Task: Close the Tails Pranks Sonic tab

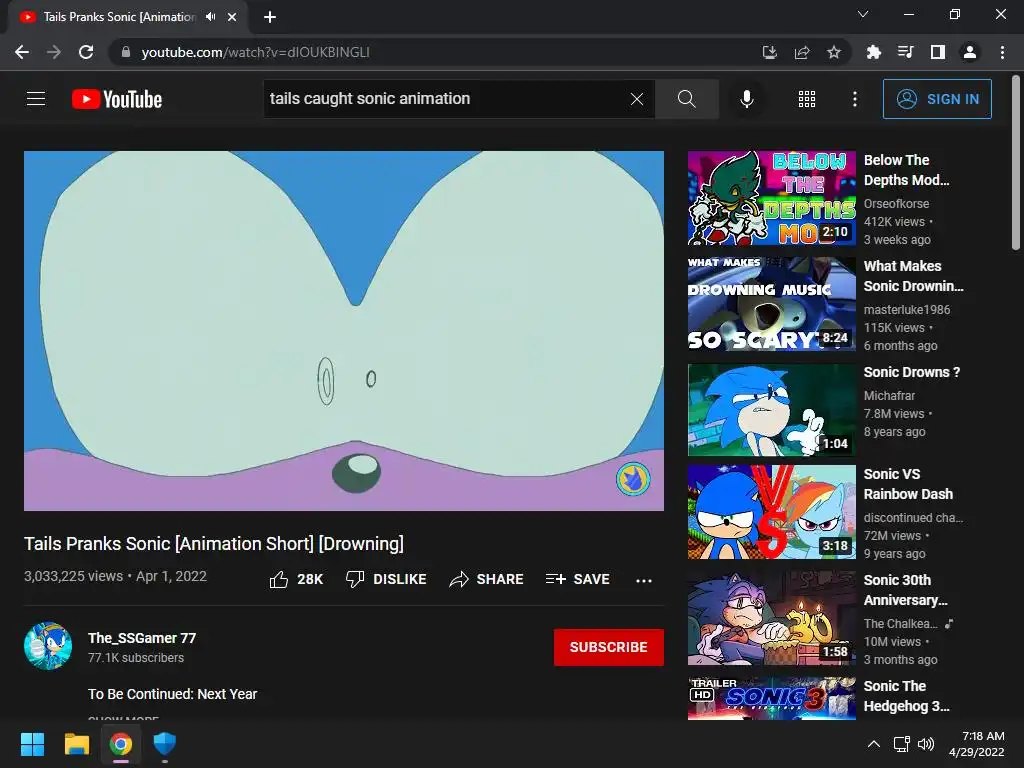Action: pyautogui.click(x=232, y=17)
